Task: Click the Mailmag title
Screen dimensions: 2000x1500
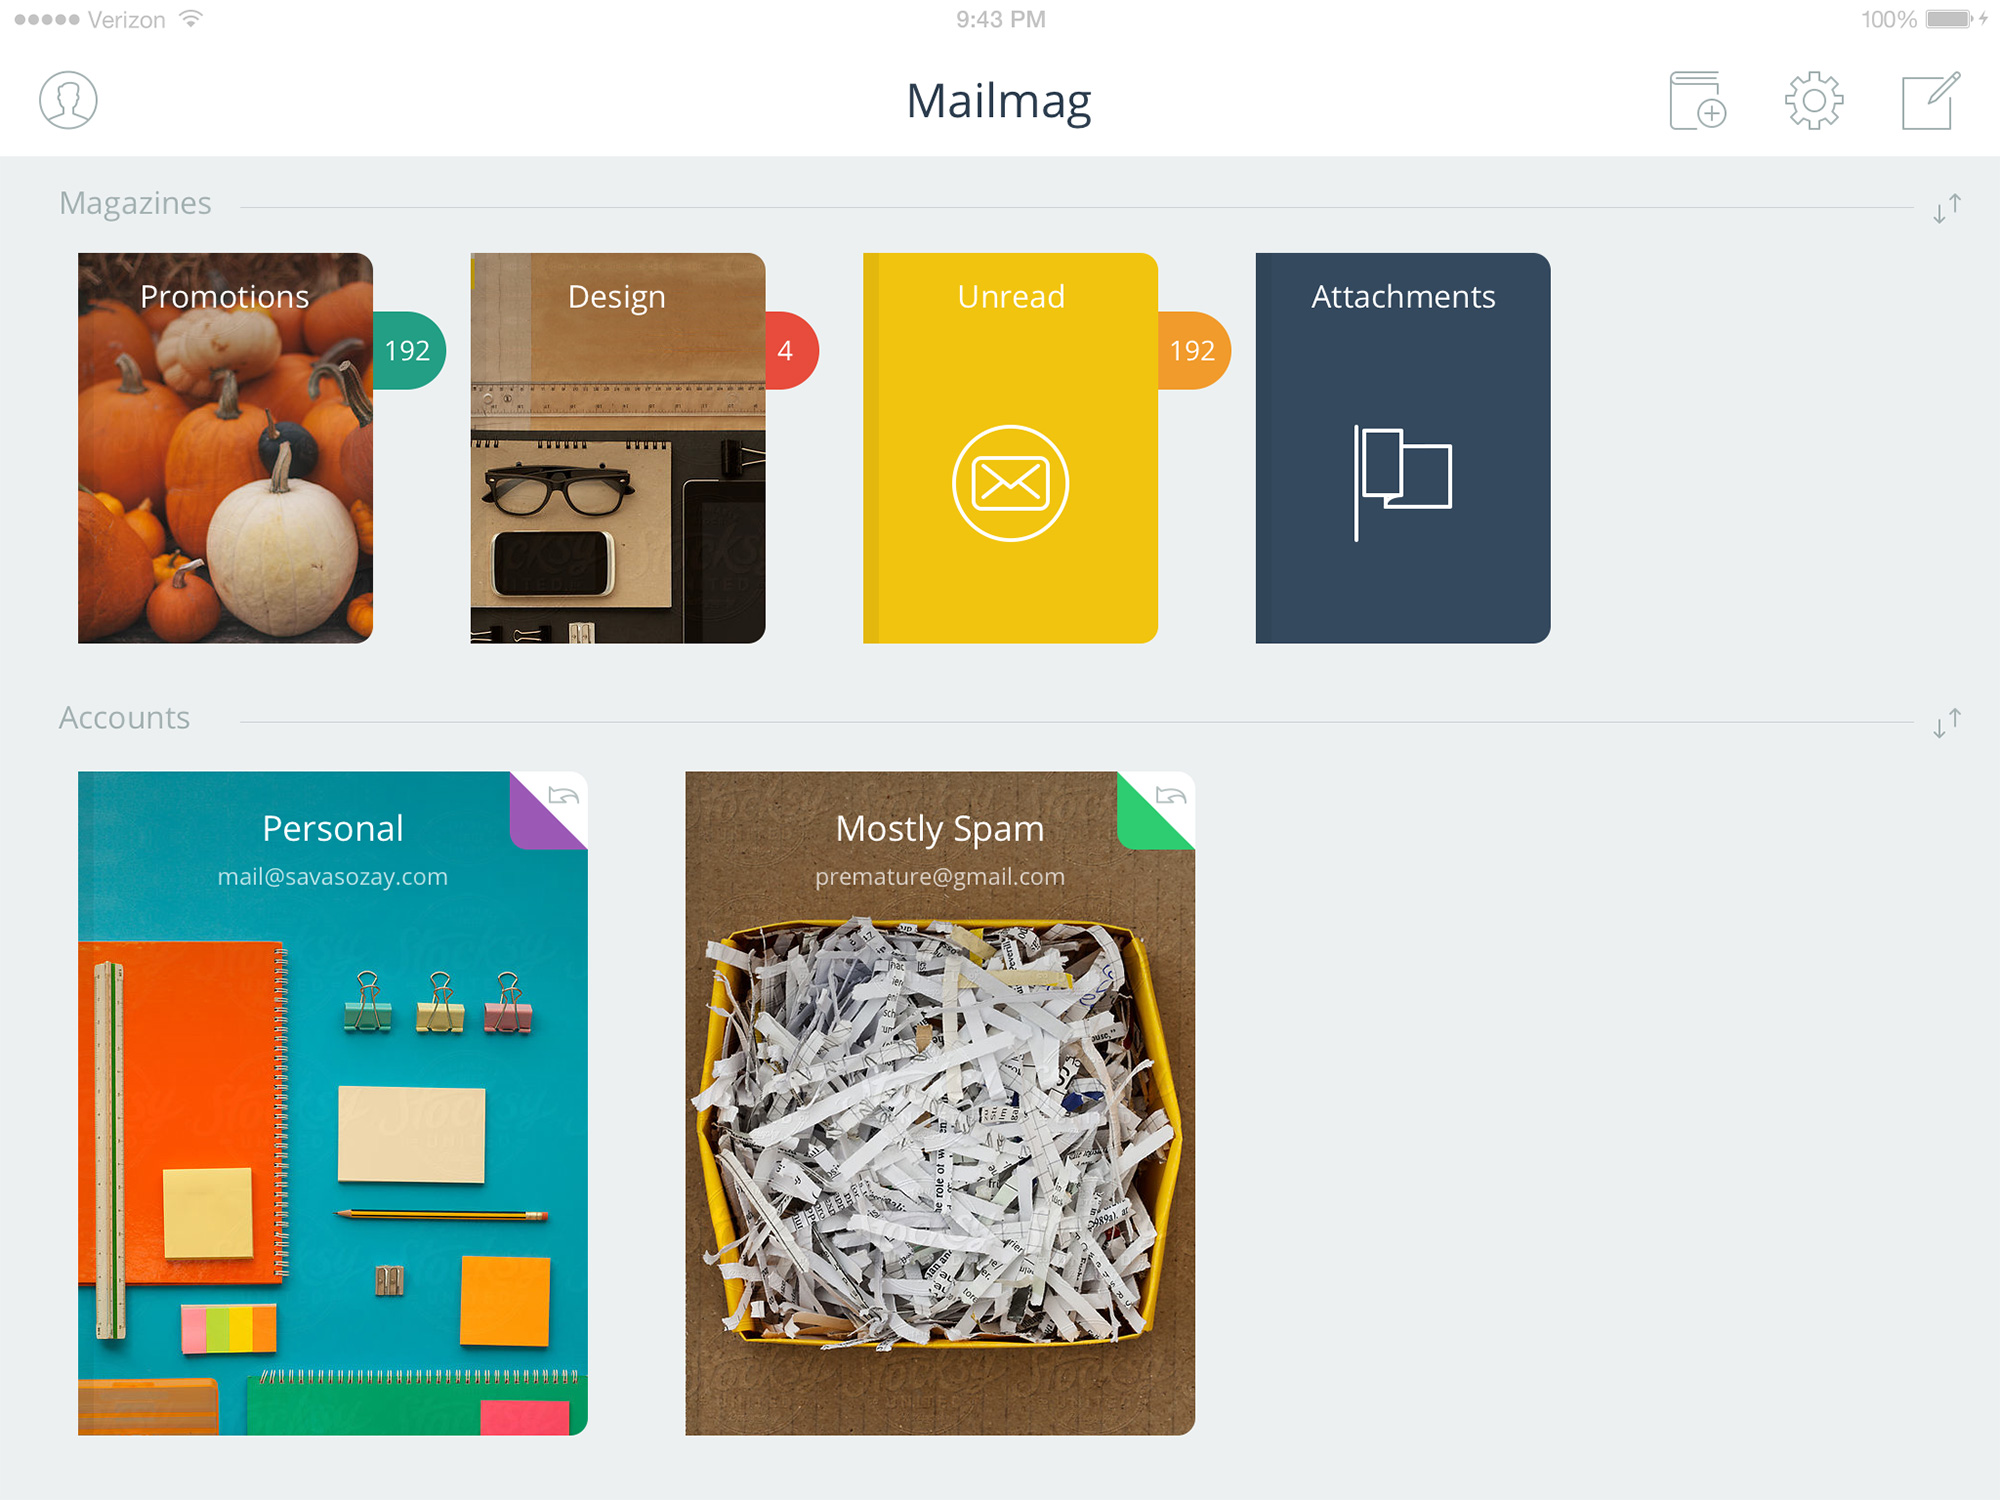Action: 999,102
